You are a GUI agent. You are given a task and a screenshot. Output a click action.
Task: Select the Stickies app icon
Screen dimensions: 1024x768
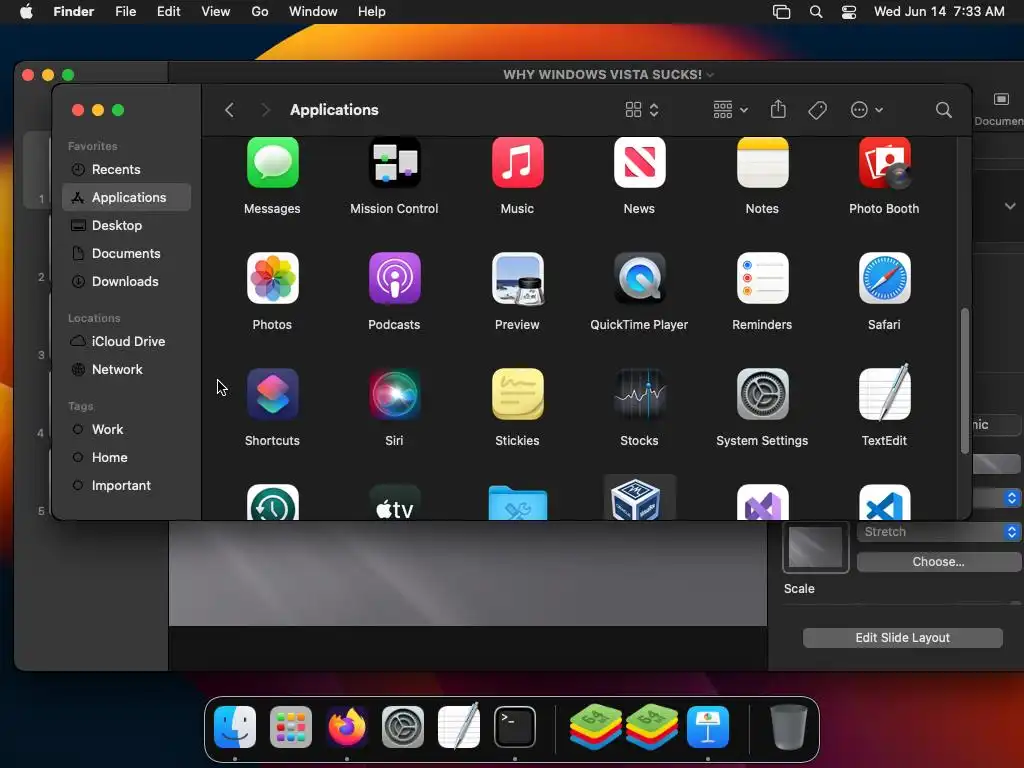pos(517,394)
